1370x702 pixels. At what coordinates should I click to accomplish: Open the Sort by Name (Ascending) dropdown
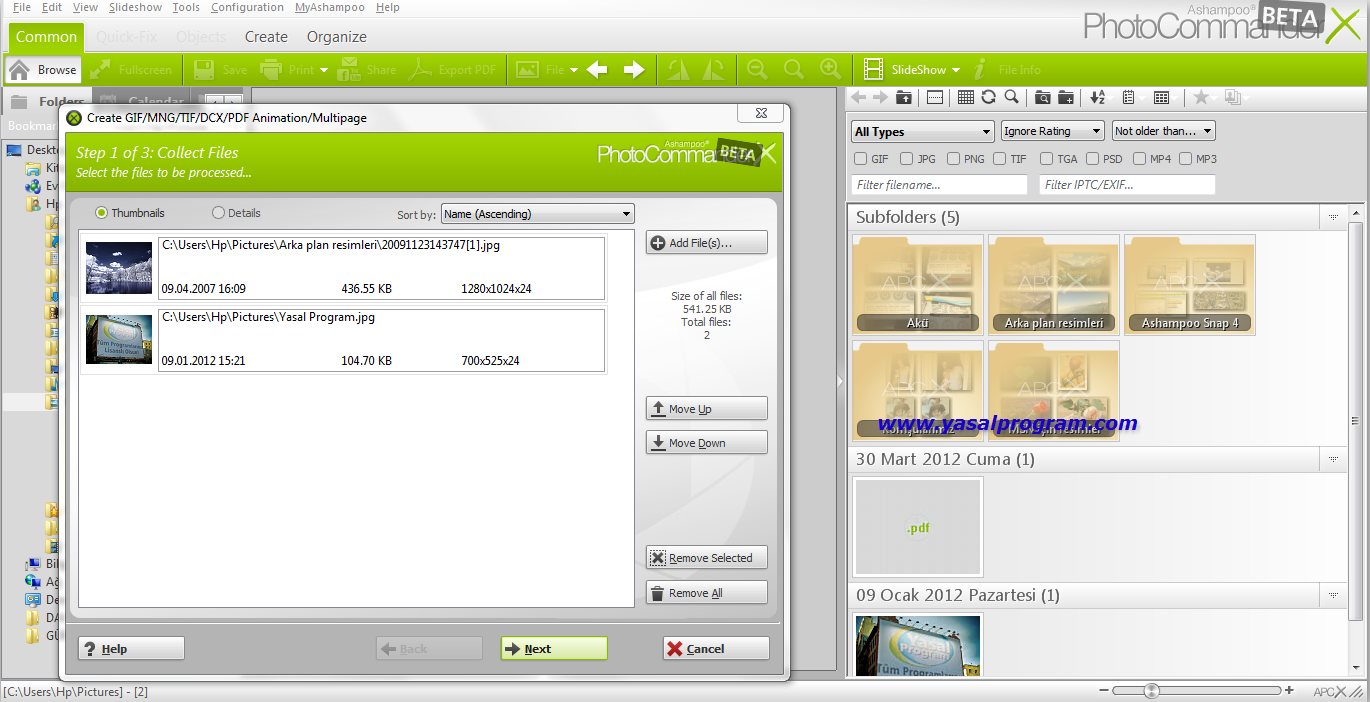pos(537,214)
